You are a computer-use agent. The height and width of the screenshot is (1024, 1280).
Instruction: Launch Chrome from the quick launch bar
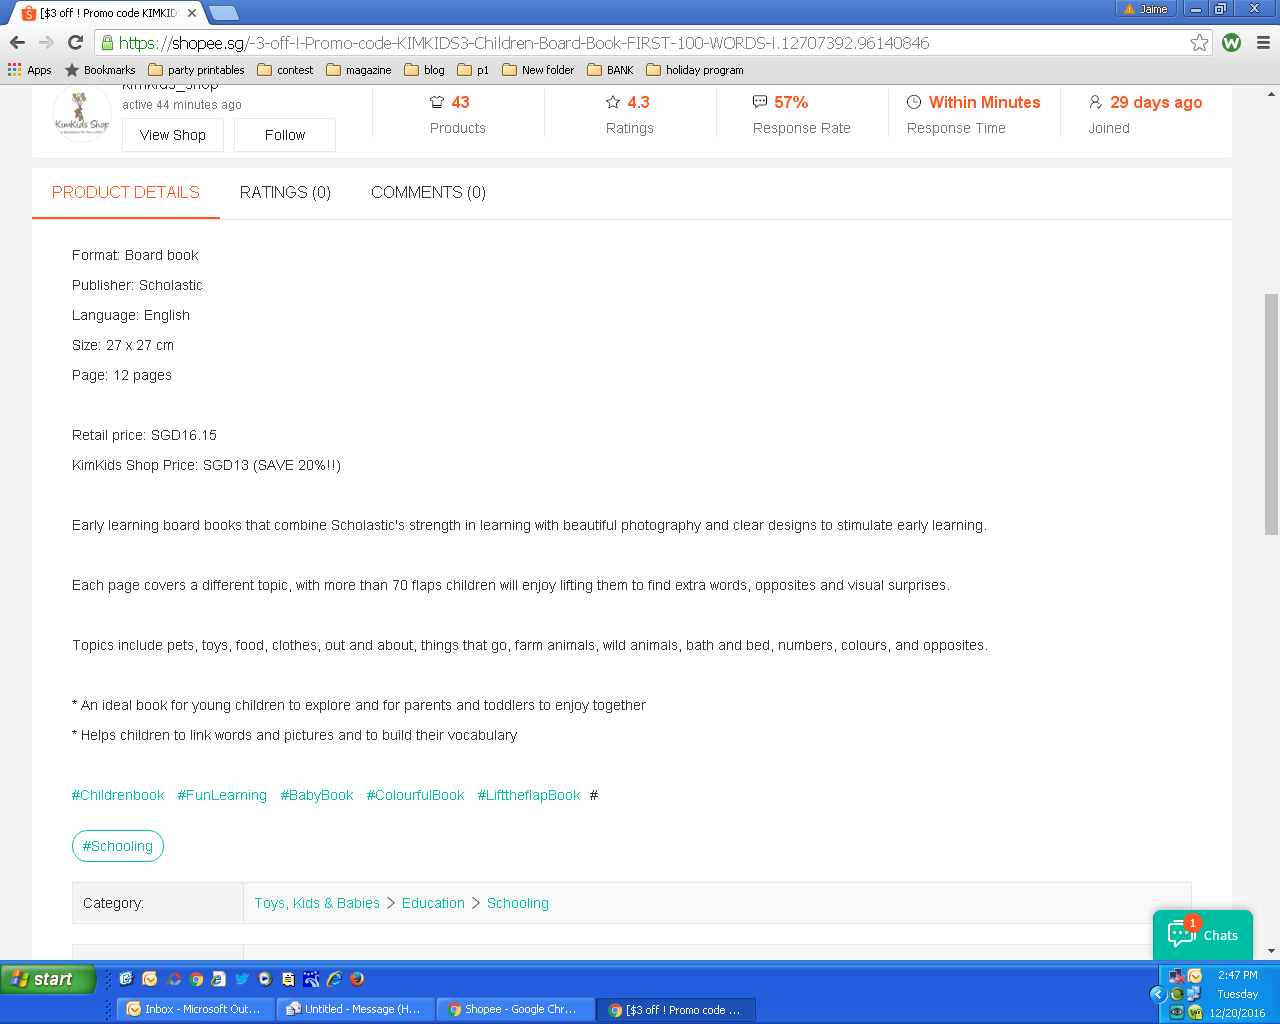pos(196,979)
